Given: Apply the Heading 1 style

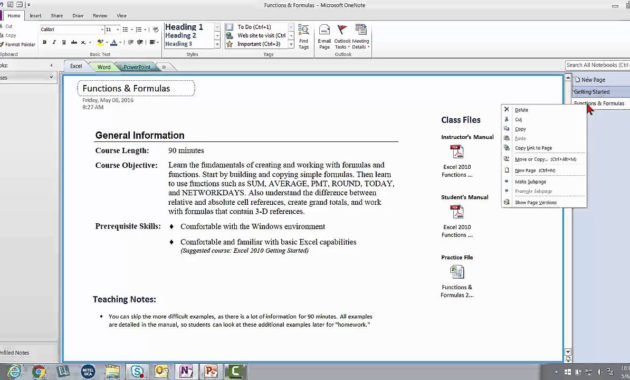Looking at the screenshot, I should [184, 27].
